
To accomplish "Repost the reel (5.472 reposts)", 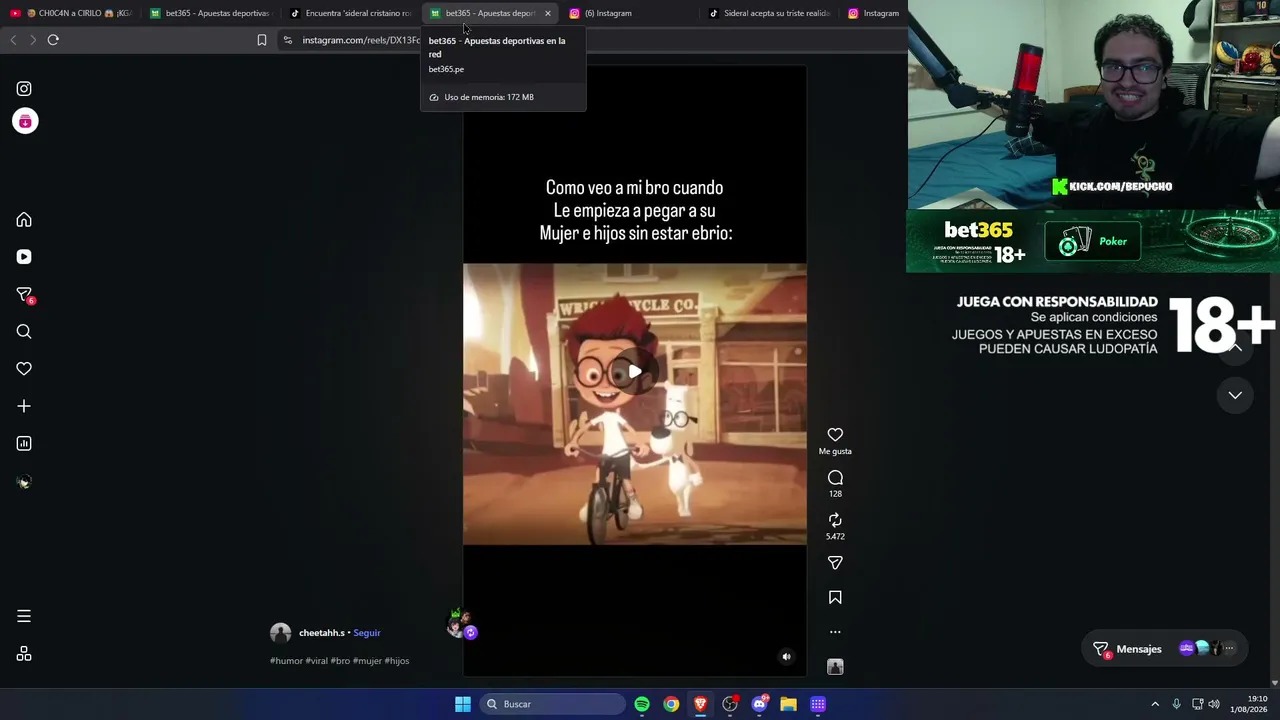I will point(835,520).
